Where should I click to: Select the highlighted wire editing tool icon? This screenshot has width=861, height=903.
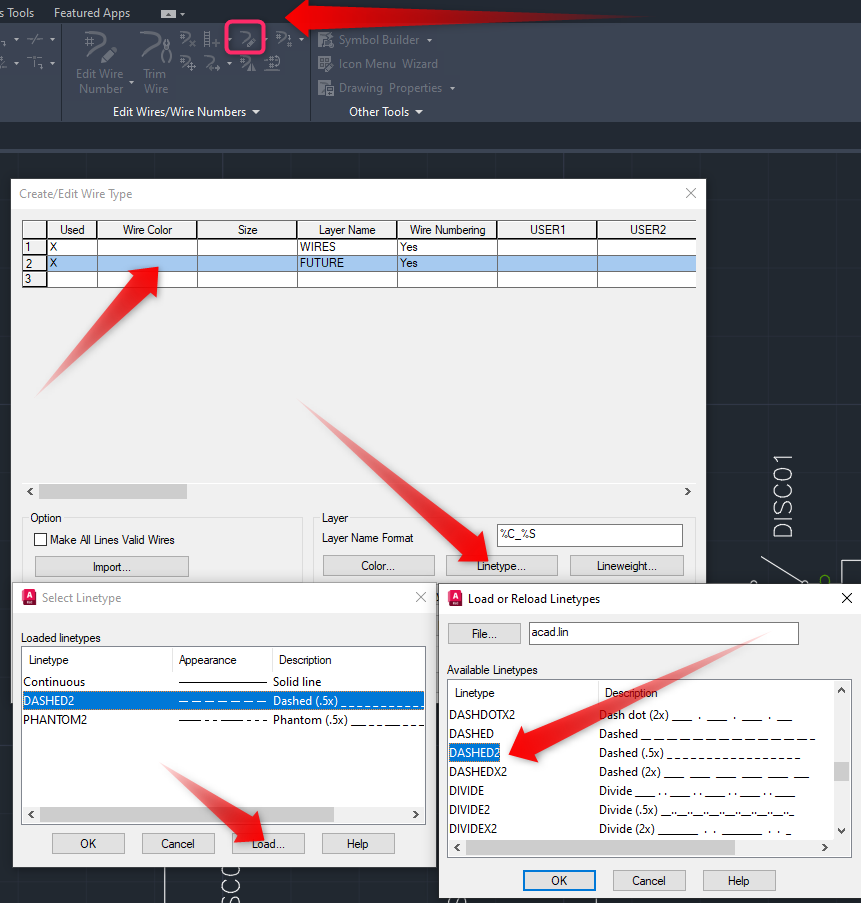pyautogui.click(x=247, y=40)
